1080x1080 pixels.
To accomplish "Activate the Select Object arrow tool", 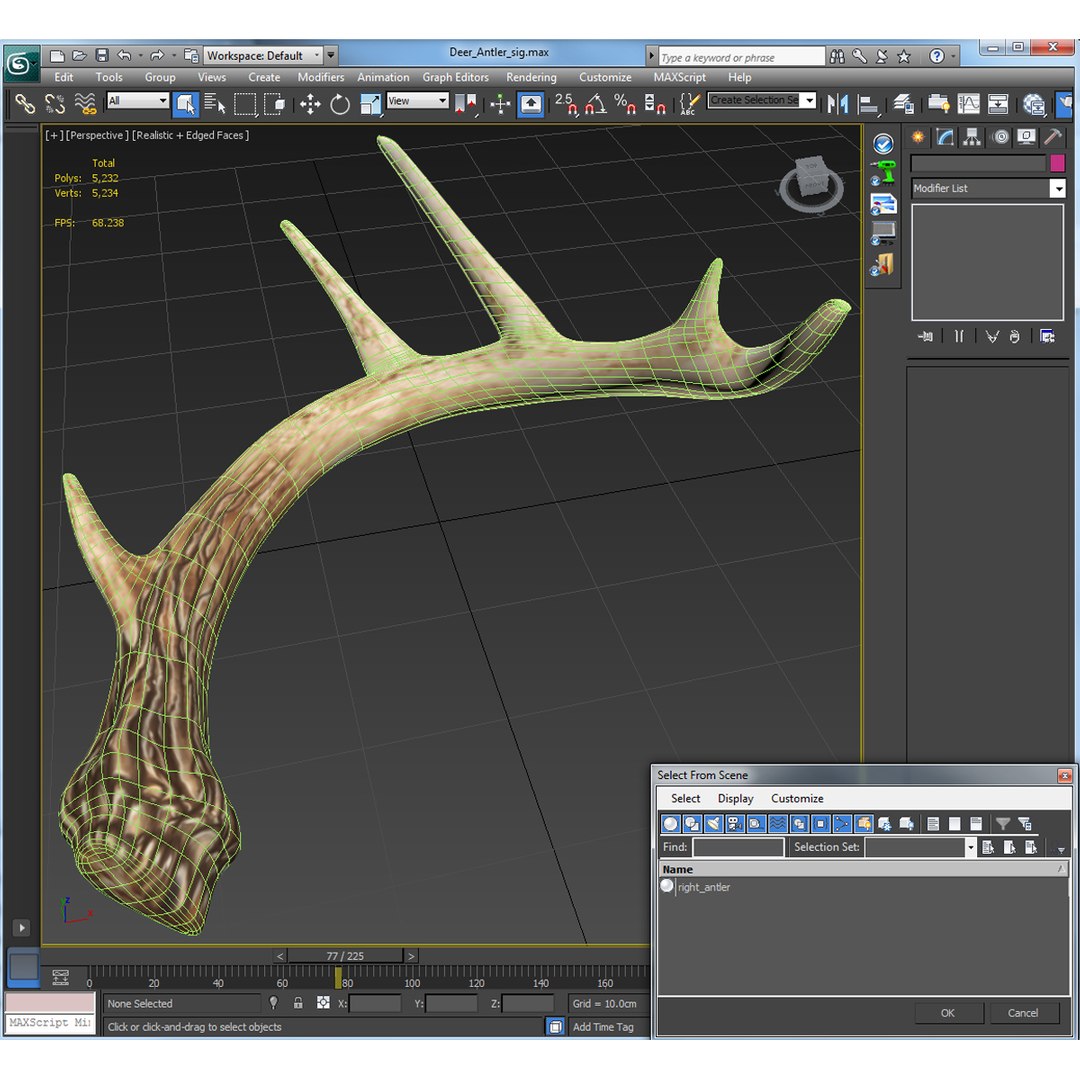I will pos(185,104).
